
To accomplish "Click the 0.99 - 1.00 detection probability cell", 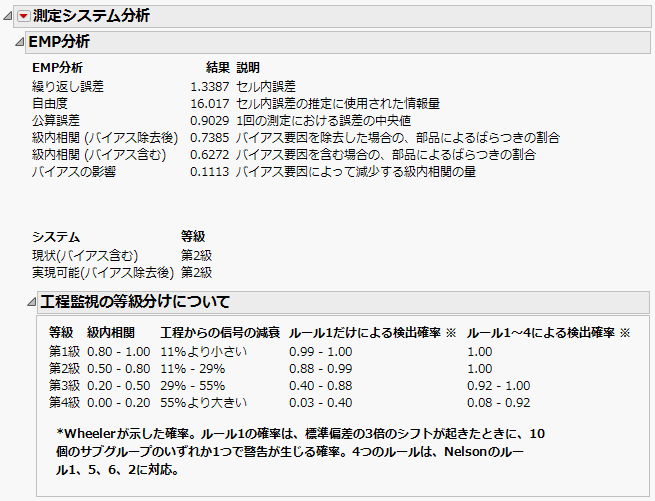I will click(321, 352).
